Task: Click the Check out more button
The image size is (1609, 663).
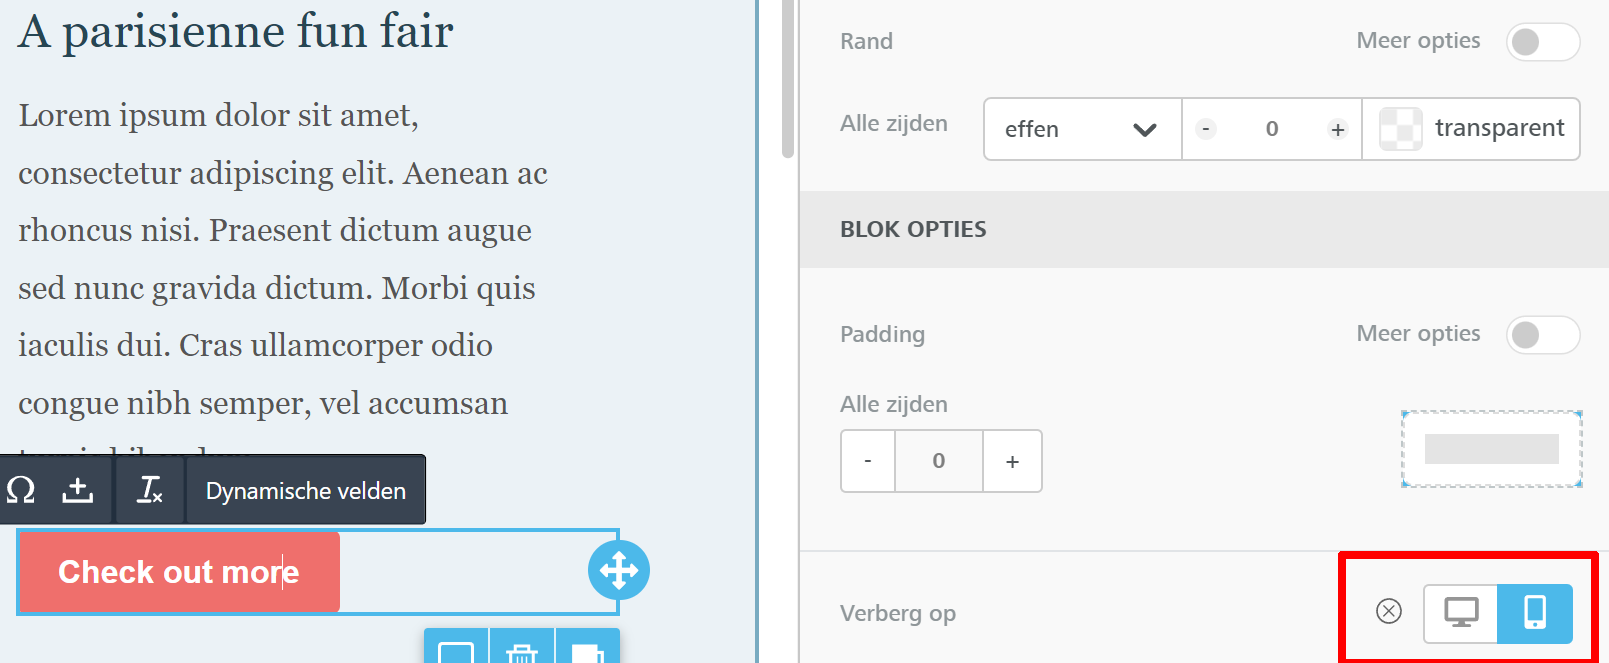Action: [179, 572]
